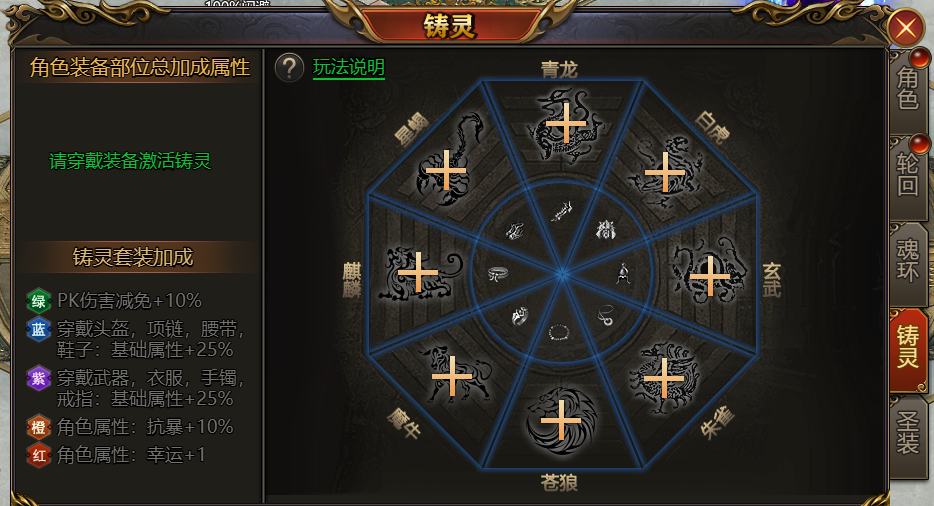Click the blue 蓝 set bonus badge
This screenshot has height=506, width=934.
click(x=38, y=330)
